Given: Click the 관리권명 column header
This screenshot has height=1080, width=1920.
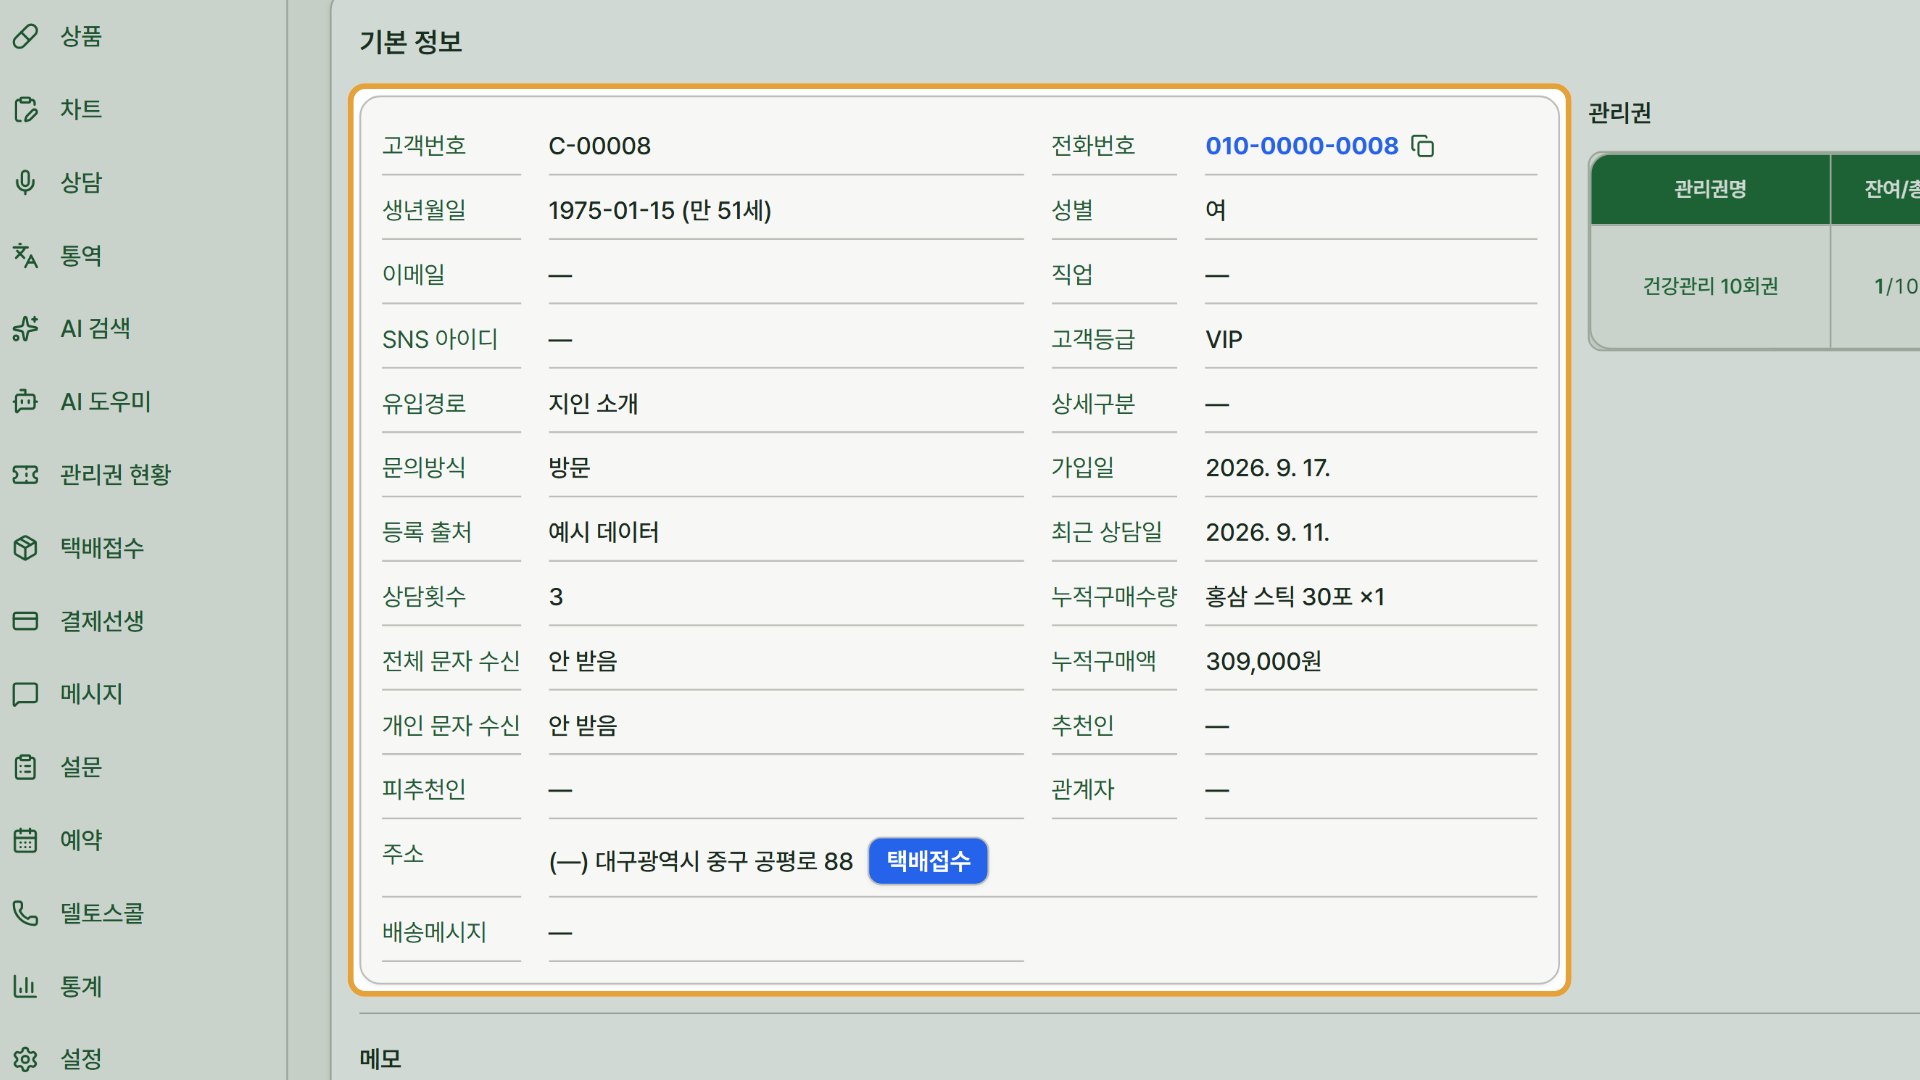Looking at the screenshot, I should (1710, 189).
